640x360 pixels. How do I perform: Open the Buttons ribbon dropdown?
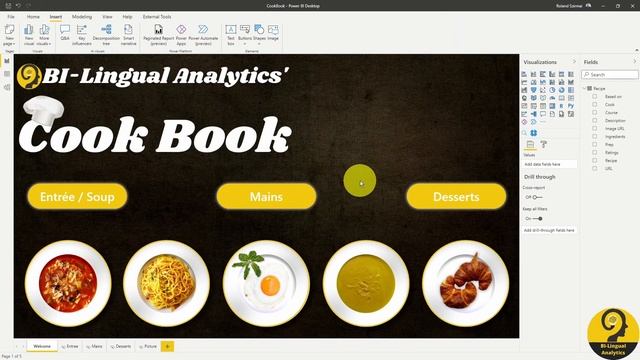[245, 35]
